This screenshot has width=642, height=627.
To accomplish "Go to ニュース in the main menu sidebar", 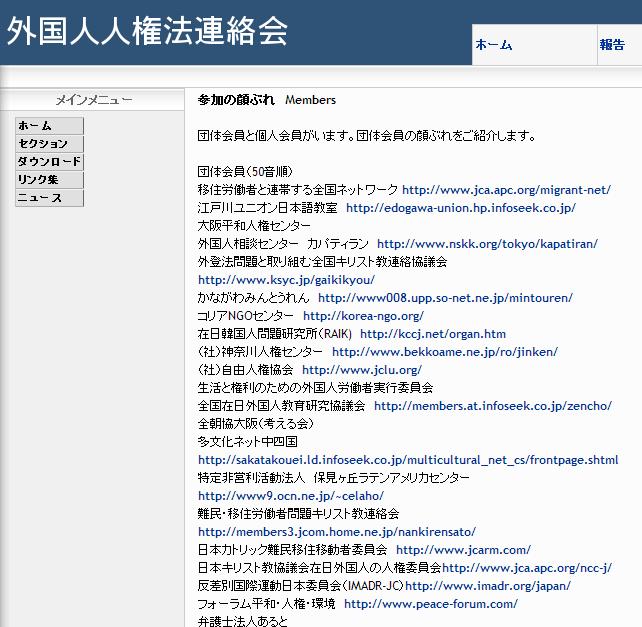I will click(x=50, y=198).
